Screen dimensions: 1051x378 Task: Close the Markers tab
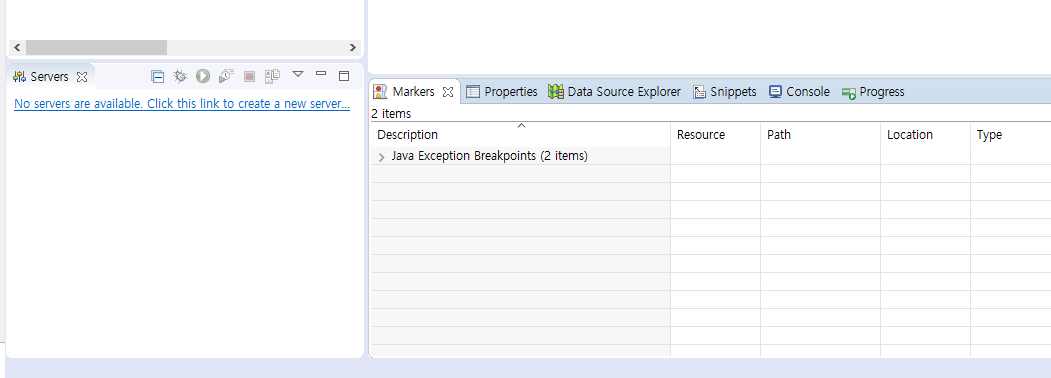pos(448,92)
